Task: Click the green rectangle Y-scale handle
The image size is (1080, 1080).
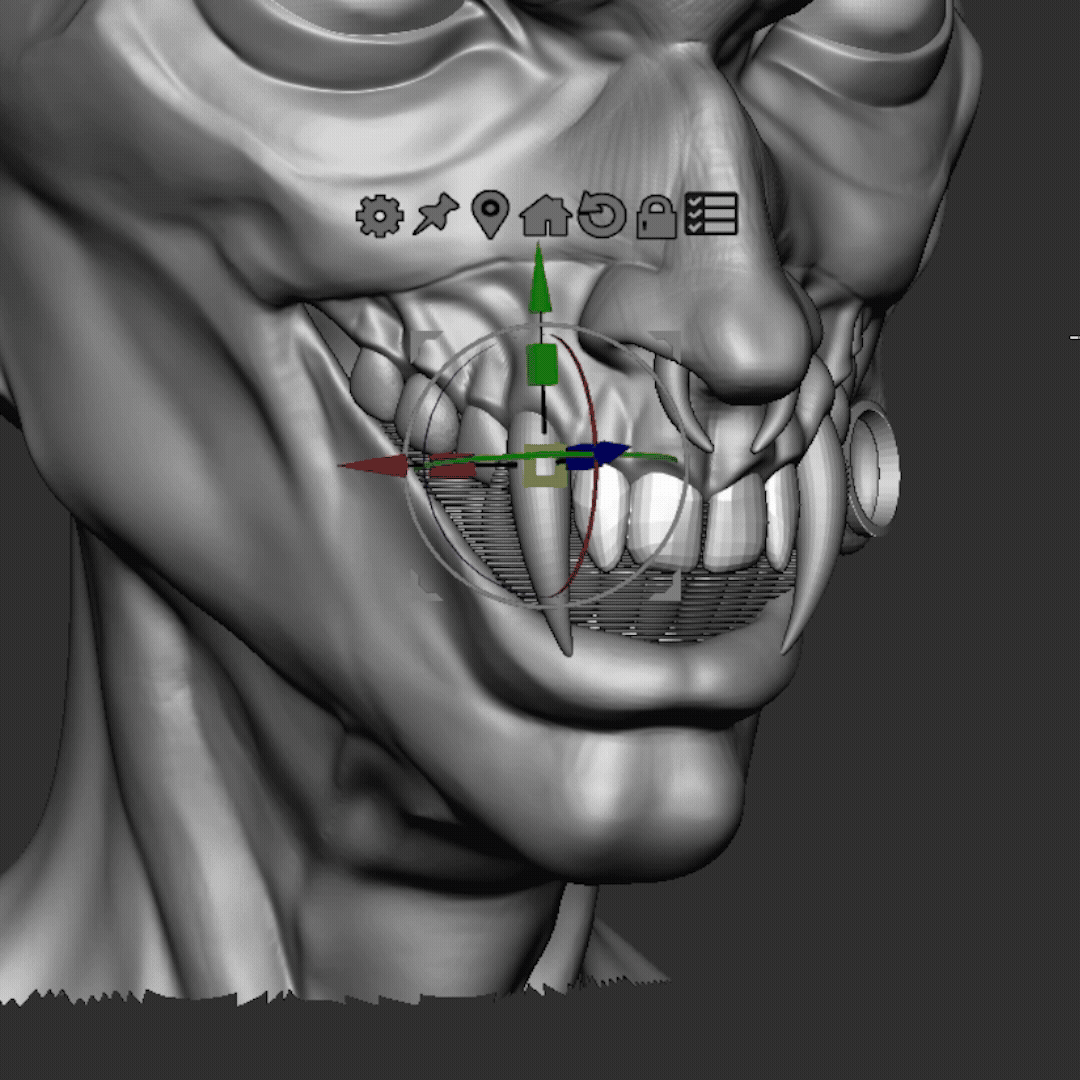Action: point(541,364)
